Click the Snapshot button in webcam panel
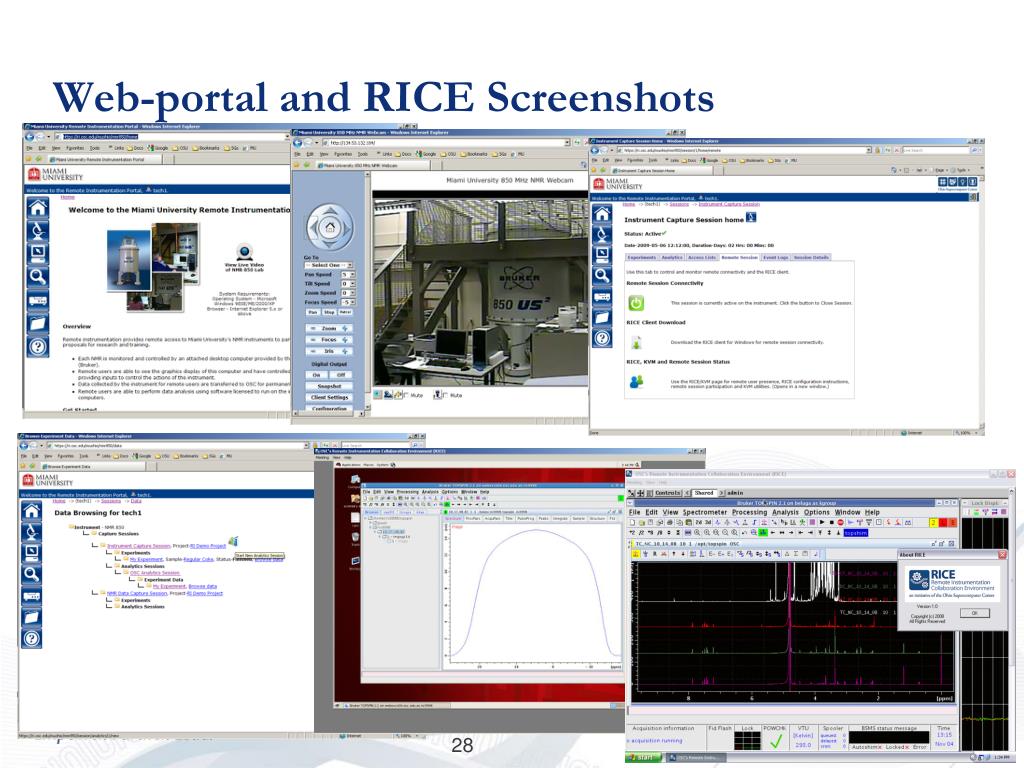The height and width of the screenshot is (768, 1024). click(x=329, y=386)
